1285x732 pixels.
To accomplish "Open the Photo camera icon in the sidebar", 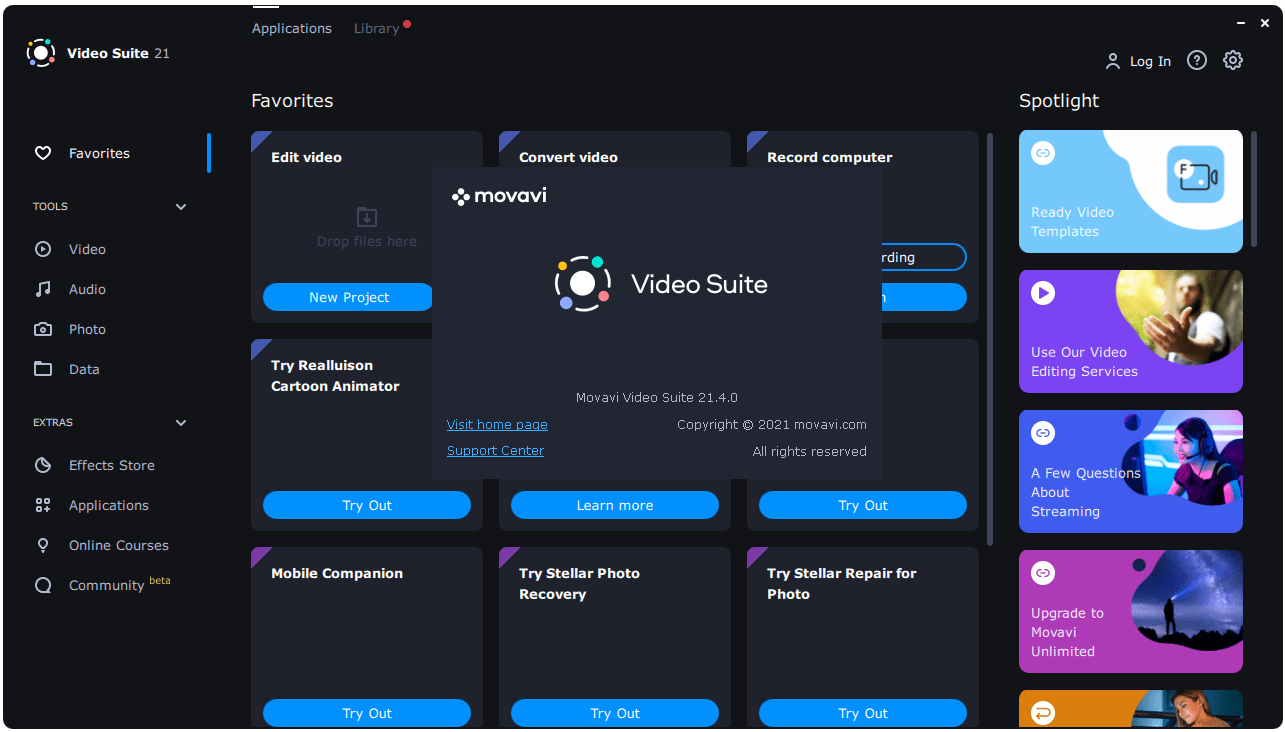I will (43, 329).
